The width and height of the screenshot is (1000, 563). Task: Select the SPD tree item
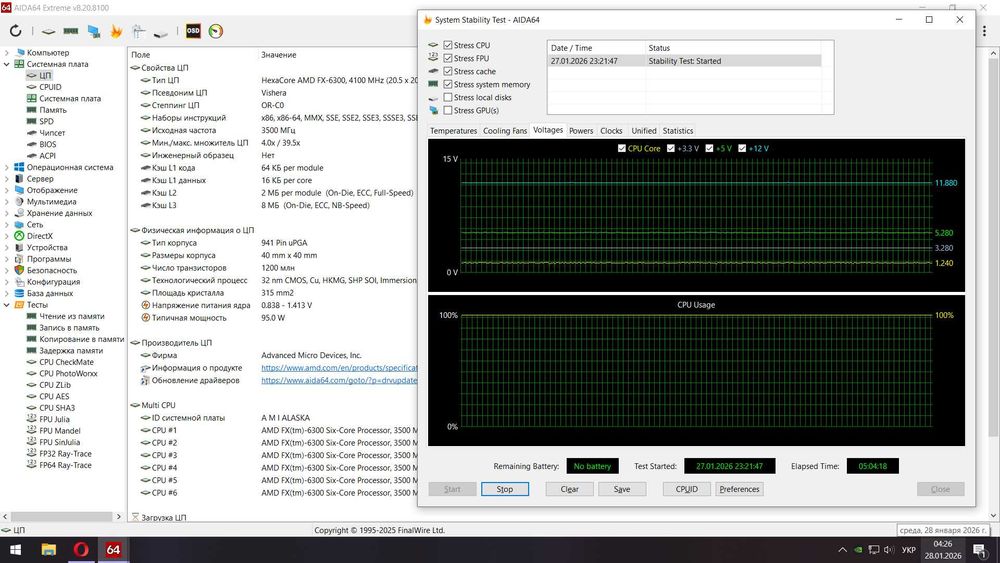click(47, 121)
